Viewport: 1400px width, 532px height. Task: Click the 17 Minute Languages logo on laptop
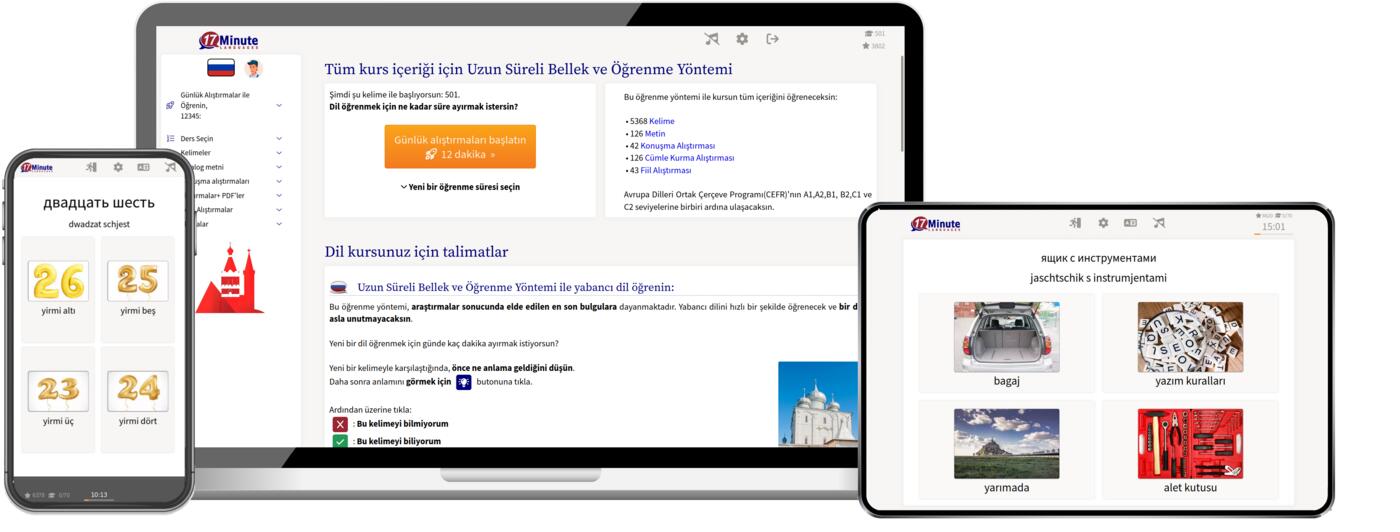(229, 40)
